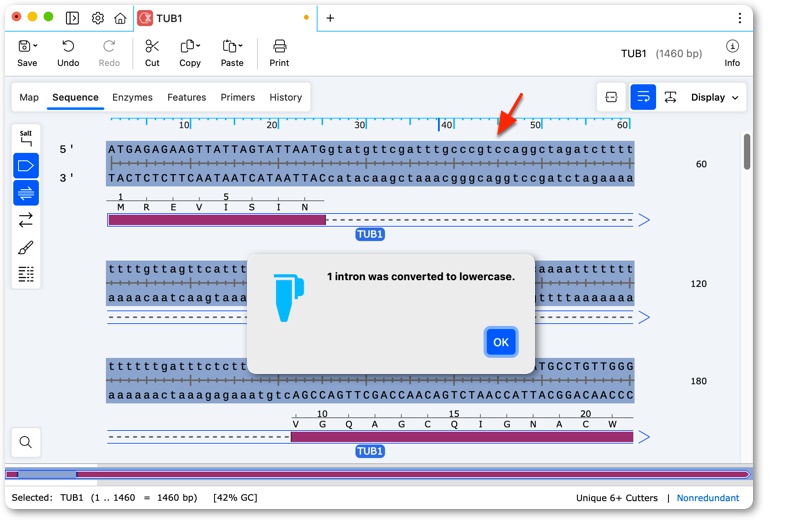
Task: Expand the Save options arrow
Action: point(35,46)
